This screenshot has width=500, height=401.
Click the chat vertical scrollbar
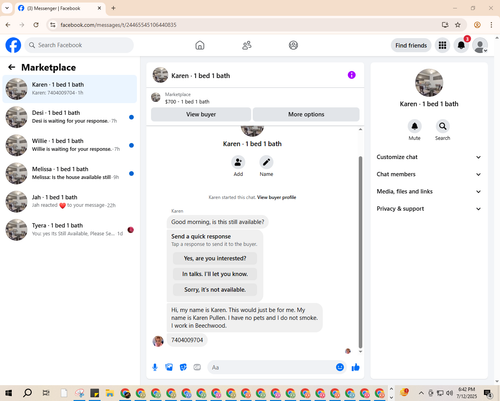pos(360,252)
